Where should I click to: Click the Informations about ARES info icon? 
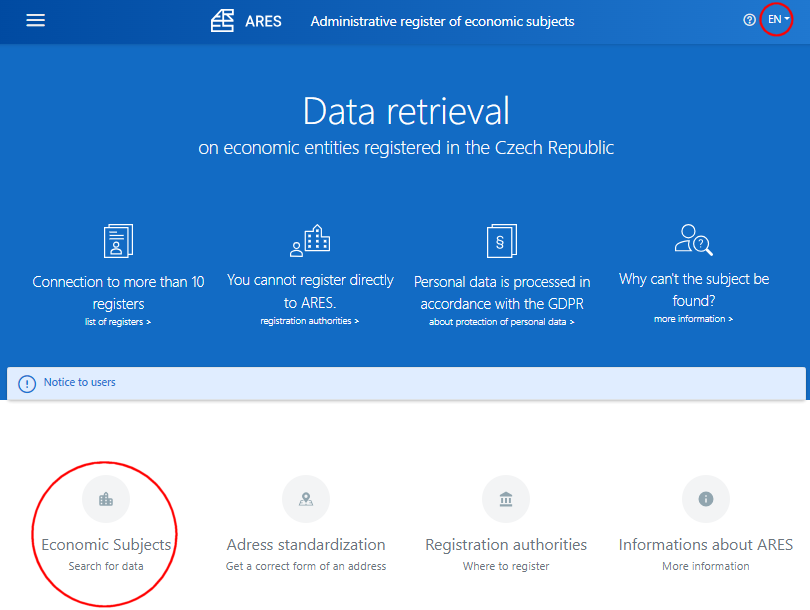pos(706,499)
